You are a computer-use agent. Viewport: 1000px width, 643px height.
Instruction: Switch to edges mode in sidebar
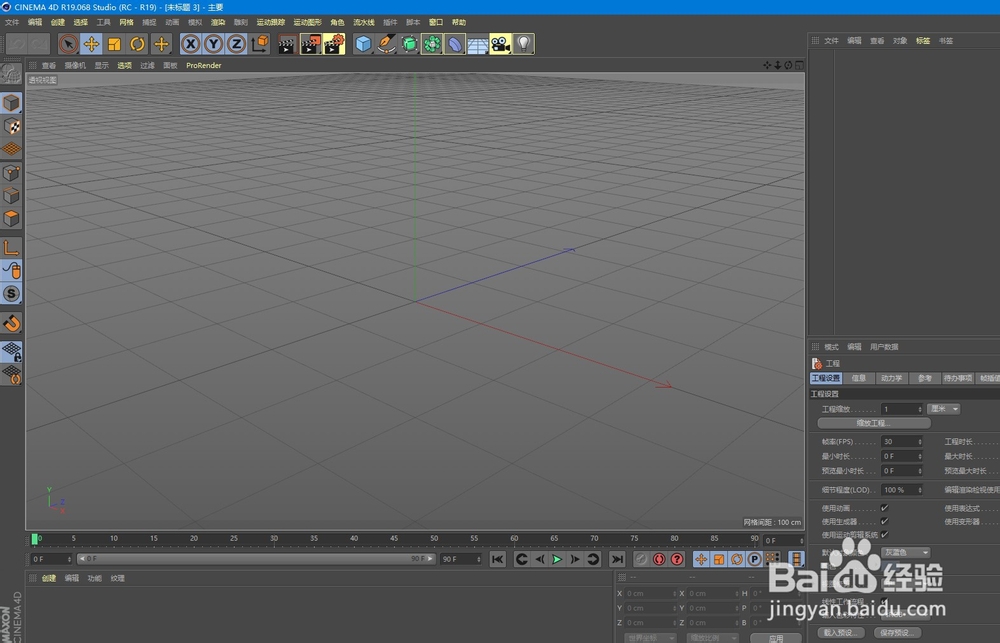pyautogui.click(x=11, y=195)
